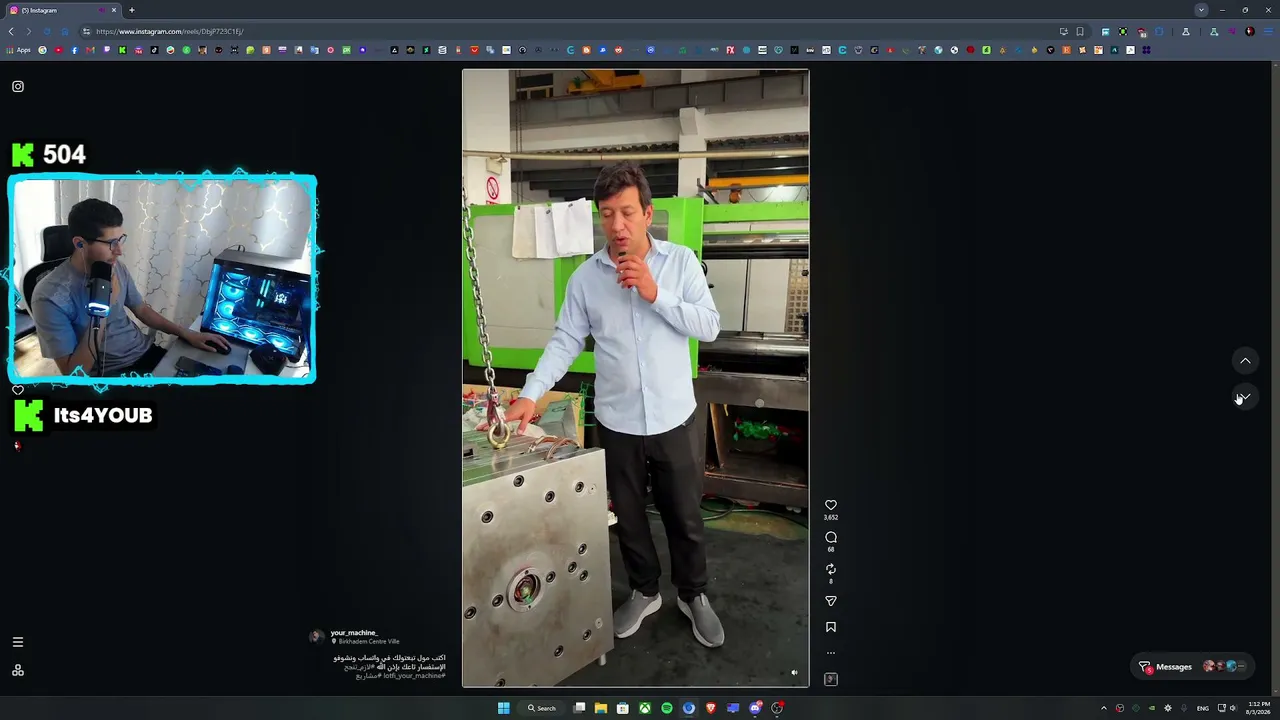Open the Instagram apps icon below the menu
The height and width of the screenshot is (720, 1280).
(x=17, y=670)
